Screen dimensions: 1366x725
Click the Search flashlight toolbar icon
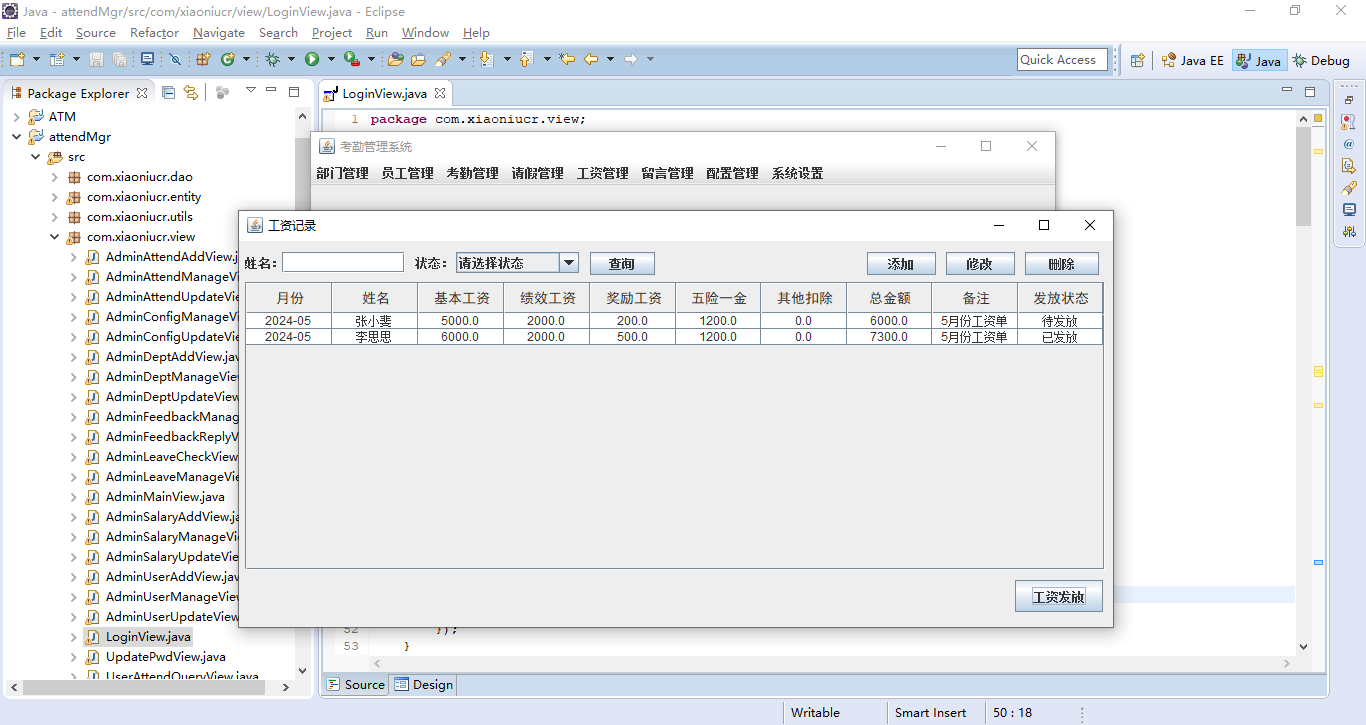(x=443, y=59)
